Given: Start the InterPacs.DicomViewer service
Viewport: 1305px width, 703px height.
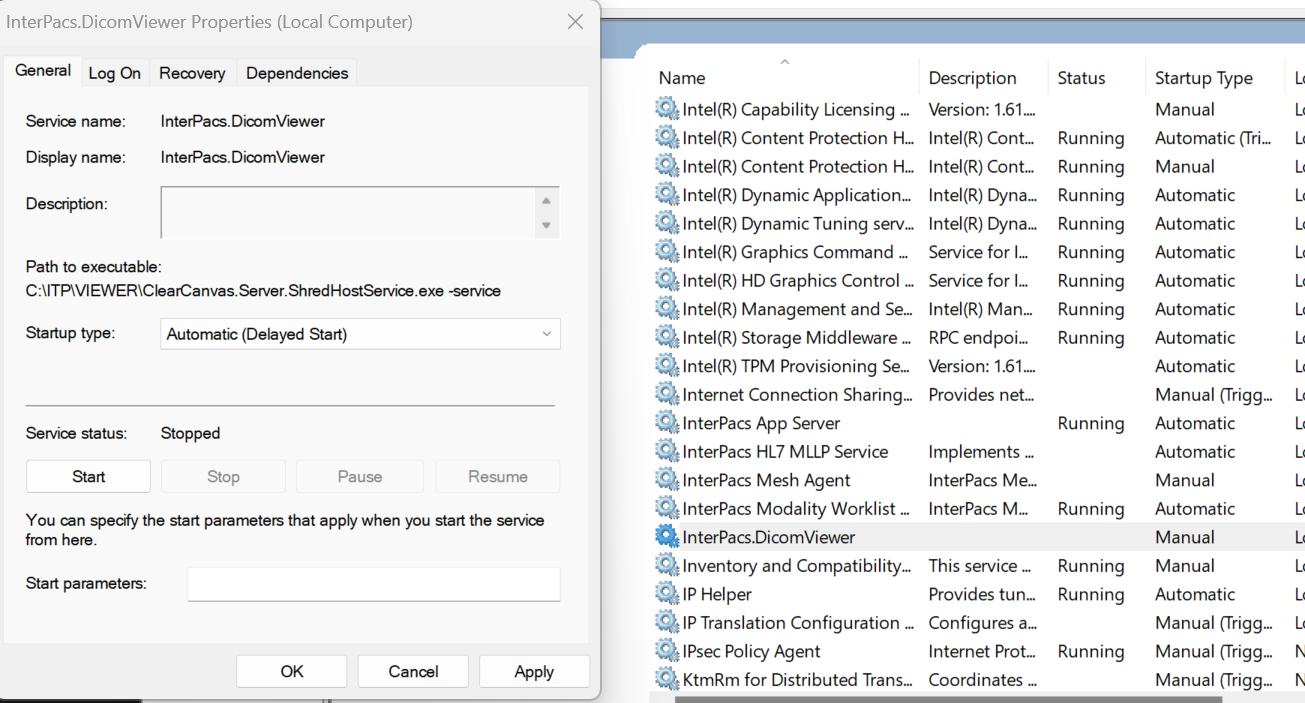Looking at the screenshot, I should 88,477.
